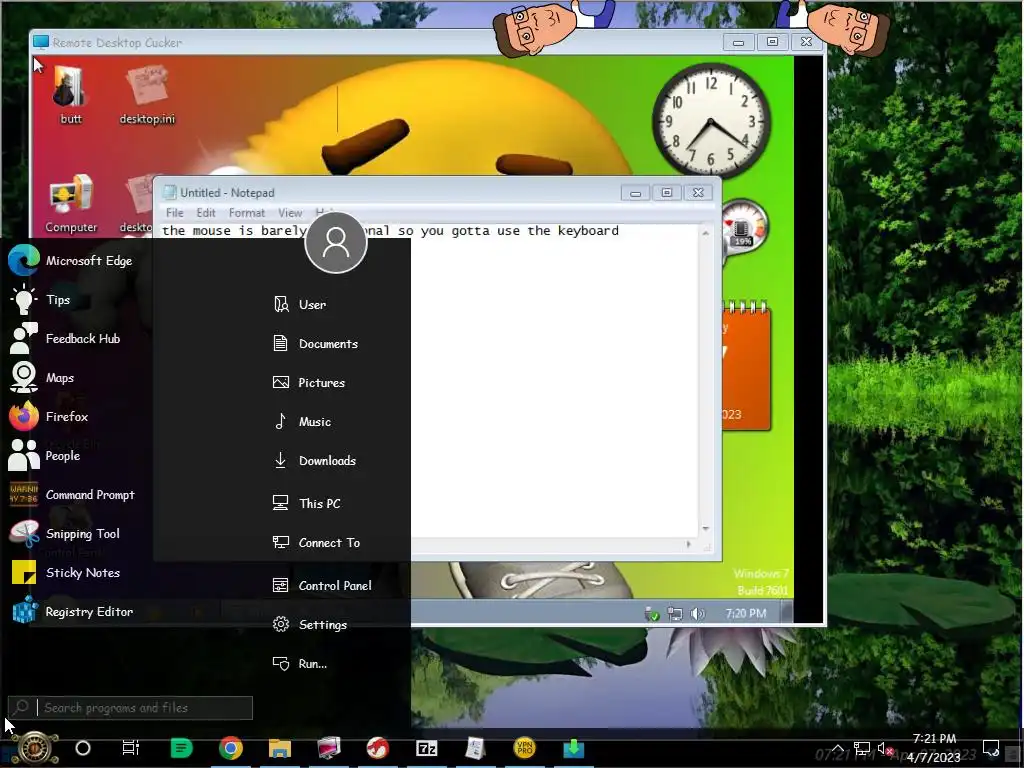Open the red swirl taskbar app

[377, 748]
